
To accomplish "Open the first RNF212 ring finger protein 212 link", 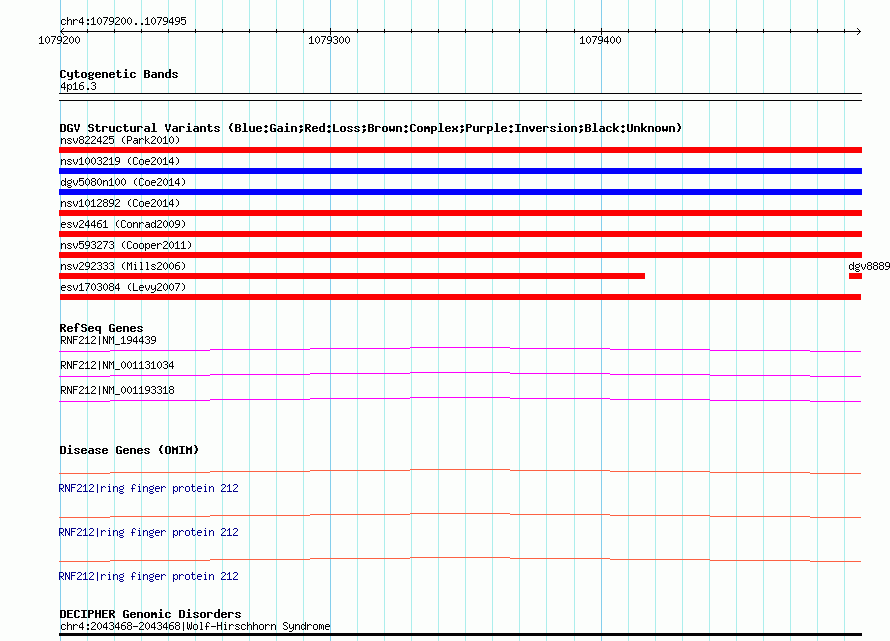I will [149, 488].
